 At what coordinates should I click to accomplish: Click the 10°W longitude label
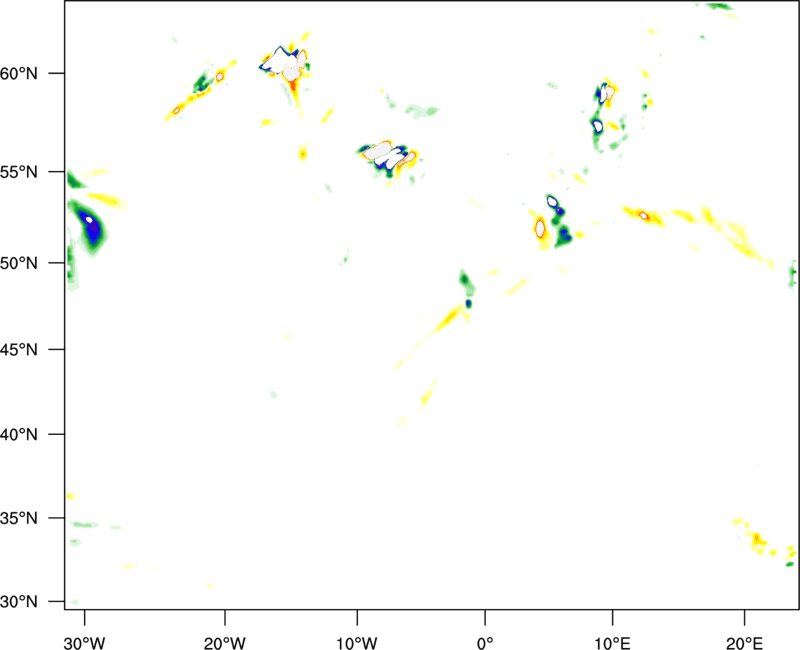click(x=357, y=643)
